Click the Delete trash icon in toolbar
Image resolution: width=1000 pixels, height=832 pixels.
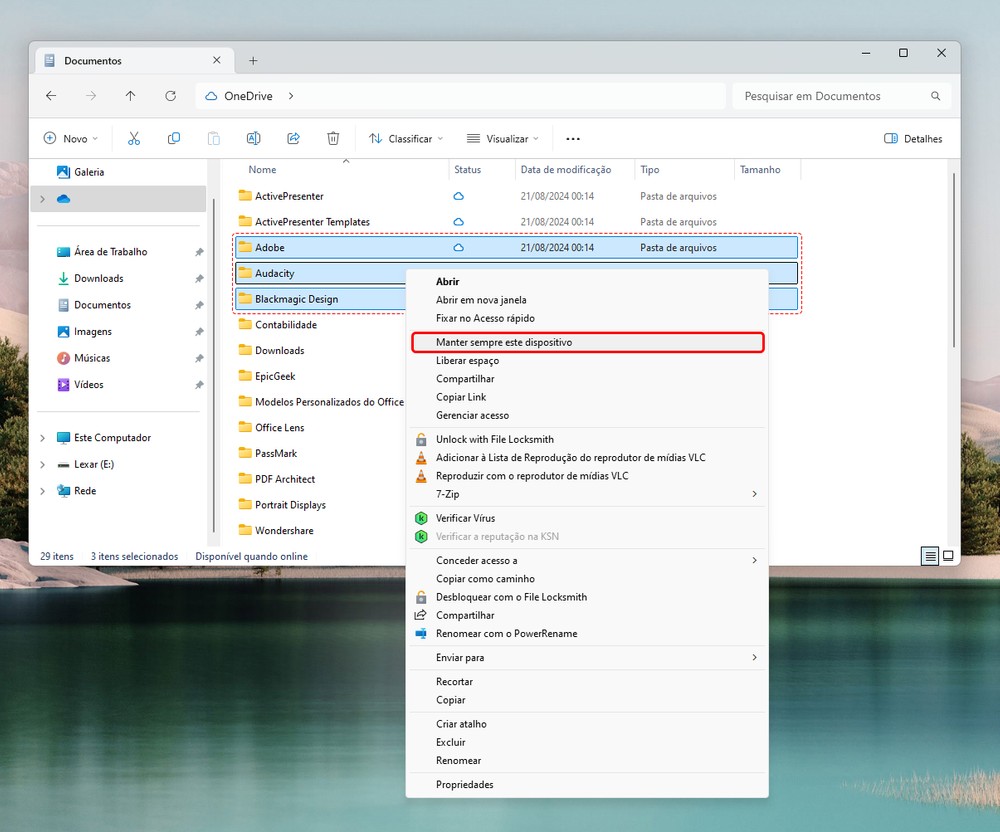(x=334, y=139)
